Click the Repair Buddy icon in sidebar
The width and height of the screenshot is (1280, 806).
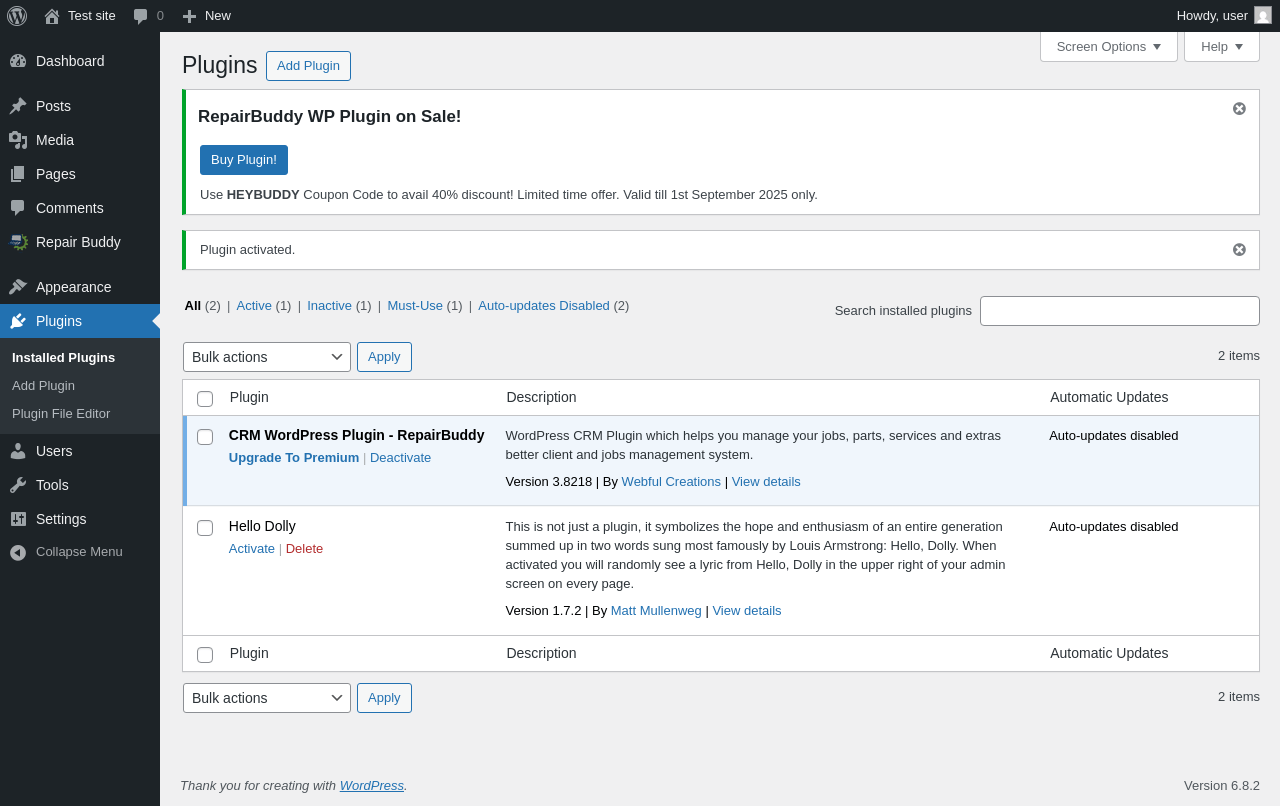point(18,242)
